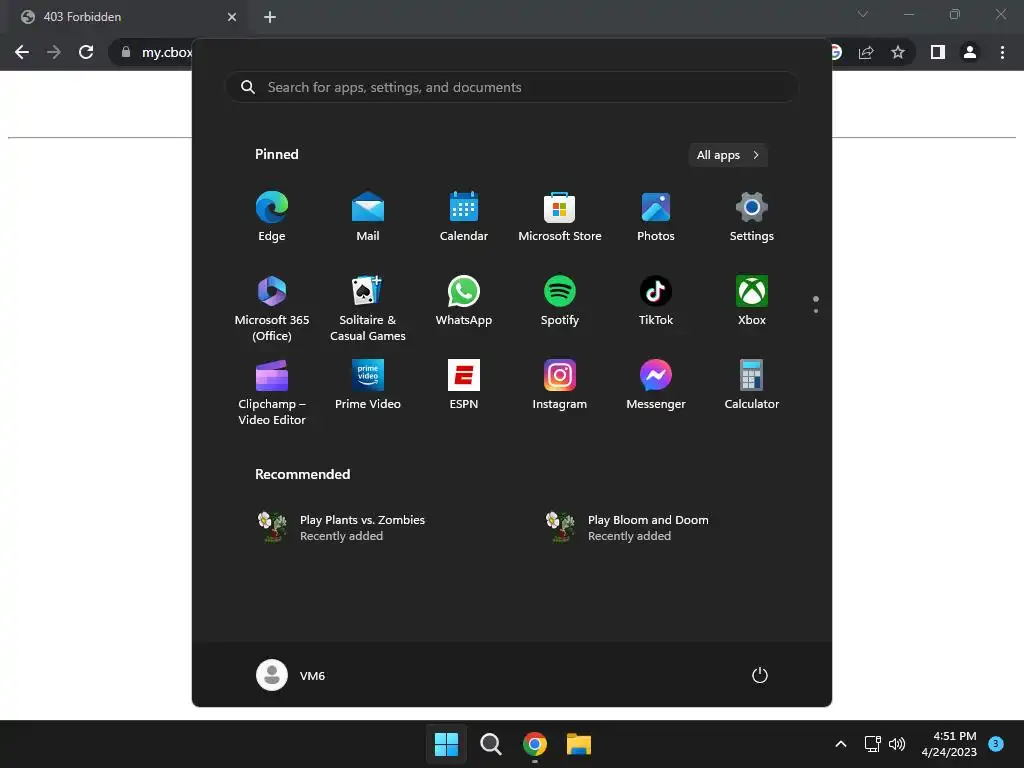Open Chrome tab search dropdown
Screen dimensions: 1024x768
click(x=863, y=14)
